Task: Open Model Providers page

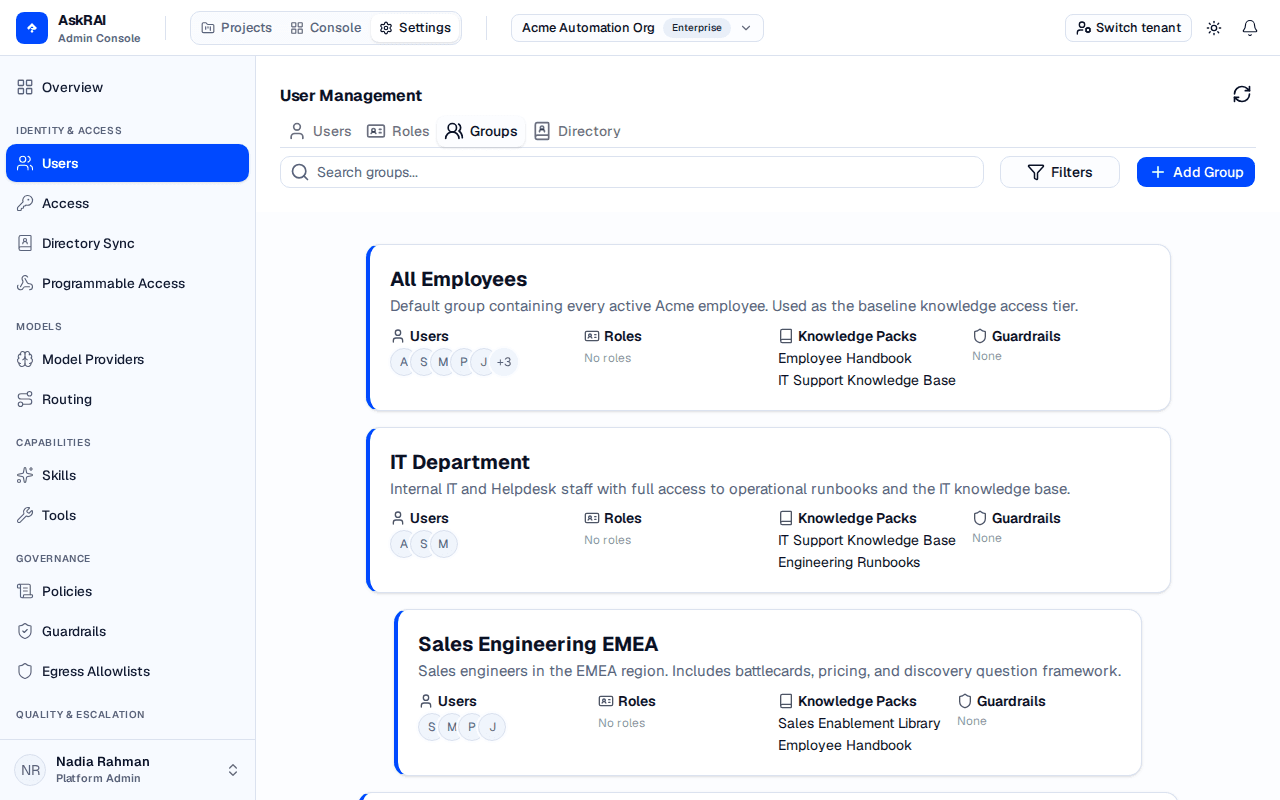Action: (127, 359)
